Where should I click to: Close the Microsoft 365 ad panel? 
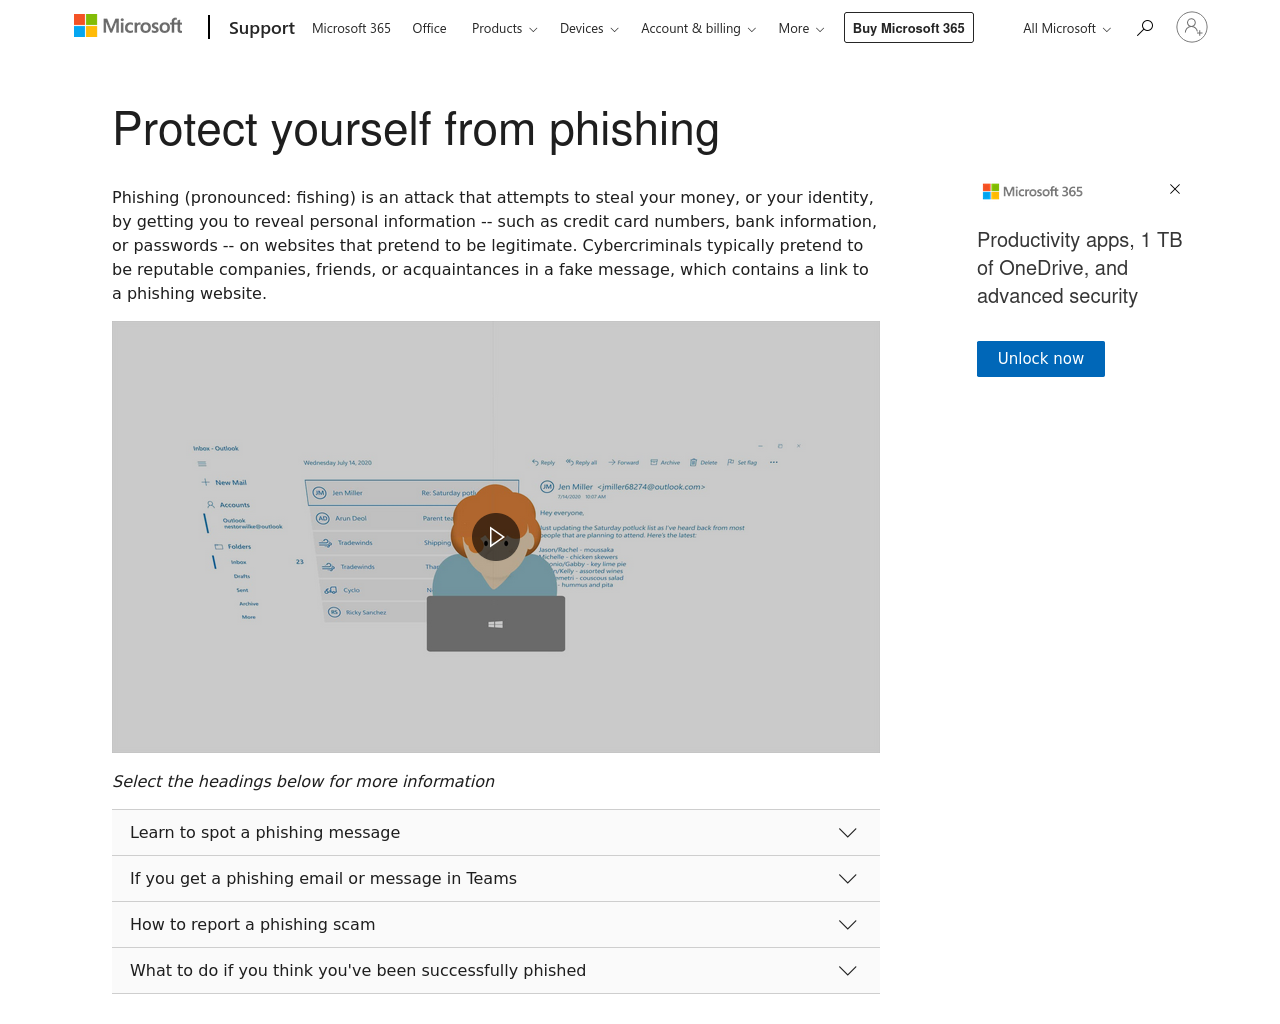pos(1175,189)
